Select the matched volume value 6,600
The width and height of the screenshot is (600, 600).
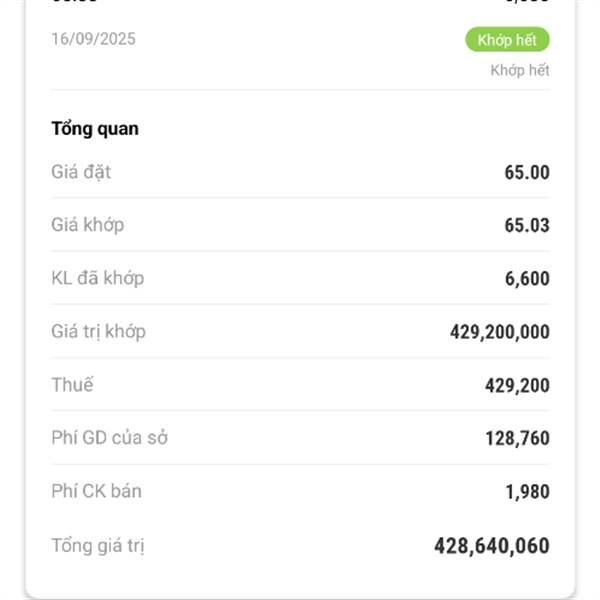(x=526, y=279)
